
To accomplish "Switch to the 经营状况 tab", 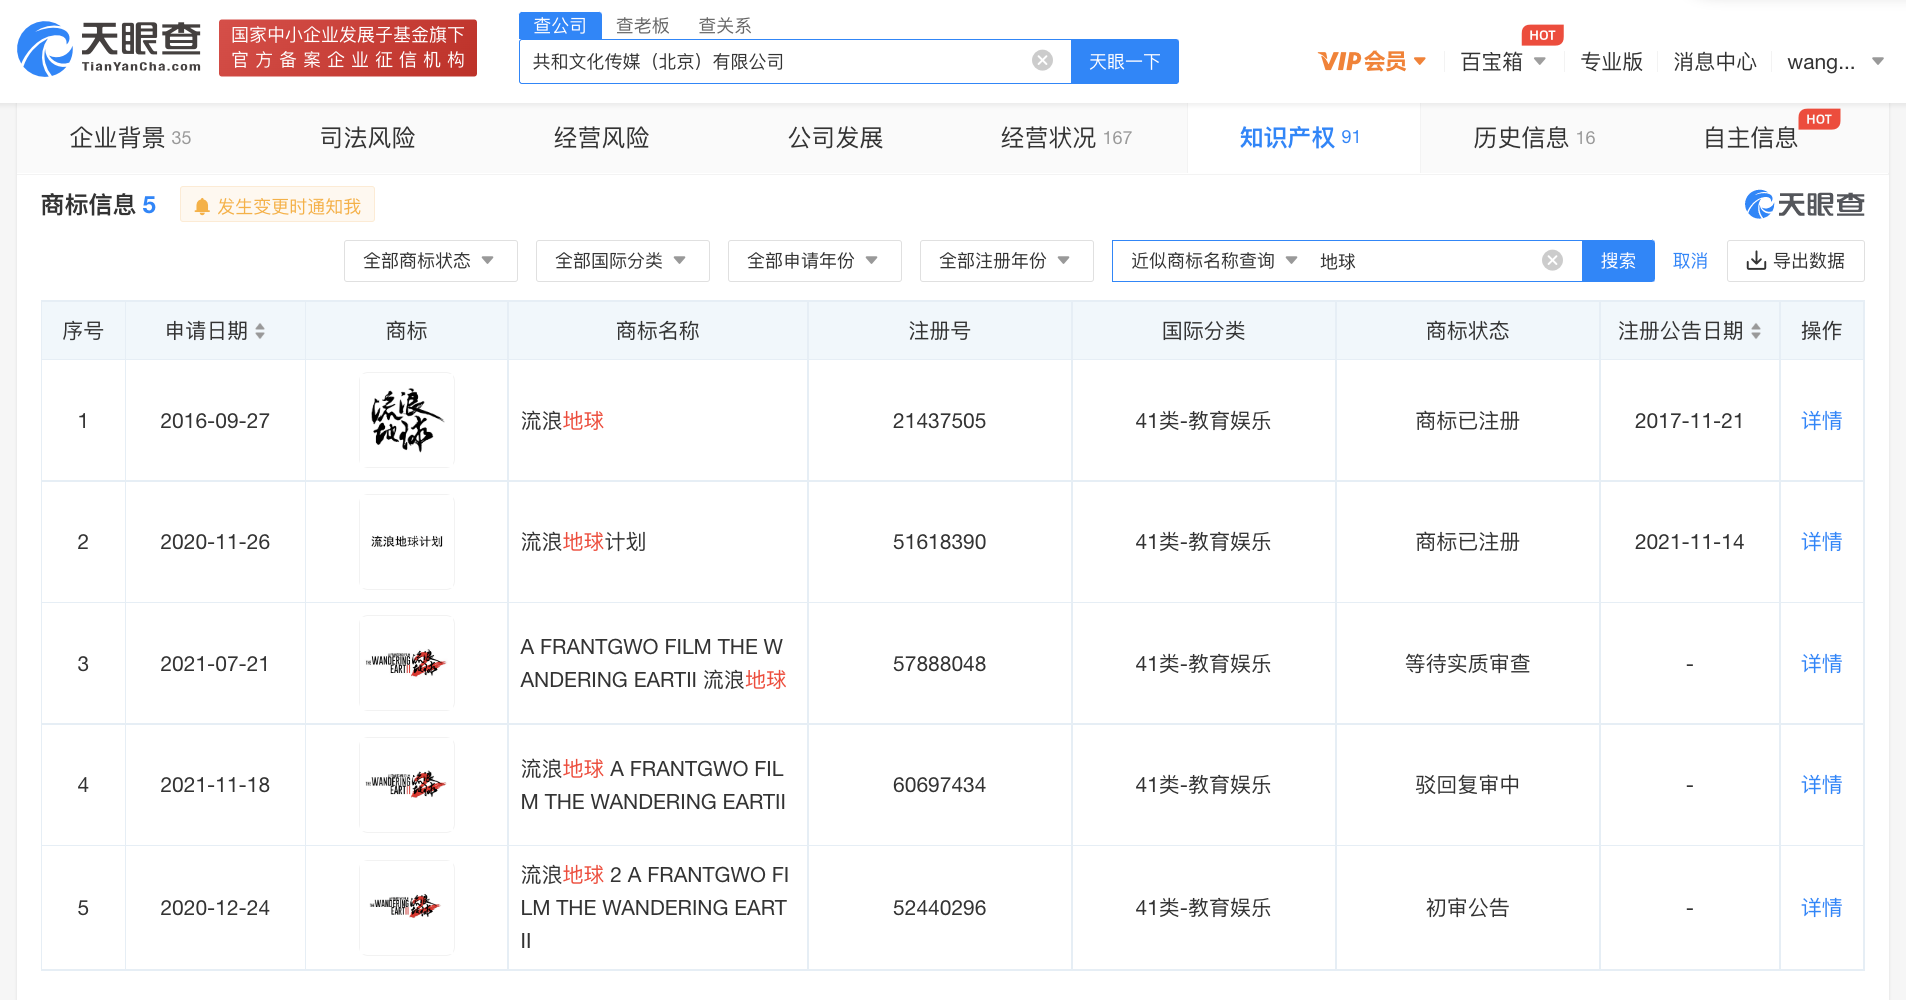I will 1066,138.
